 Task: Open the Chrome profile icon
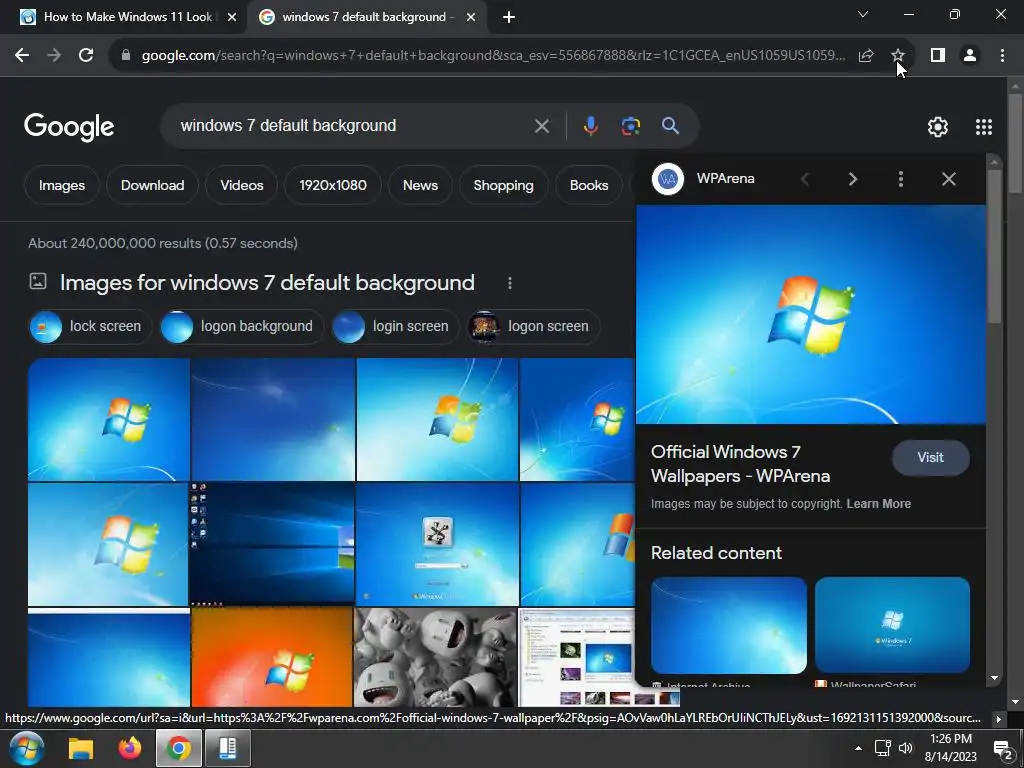pyautogui.click(x=970, y=56)
